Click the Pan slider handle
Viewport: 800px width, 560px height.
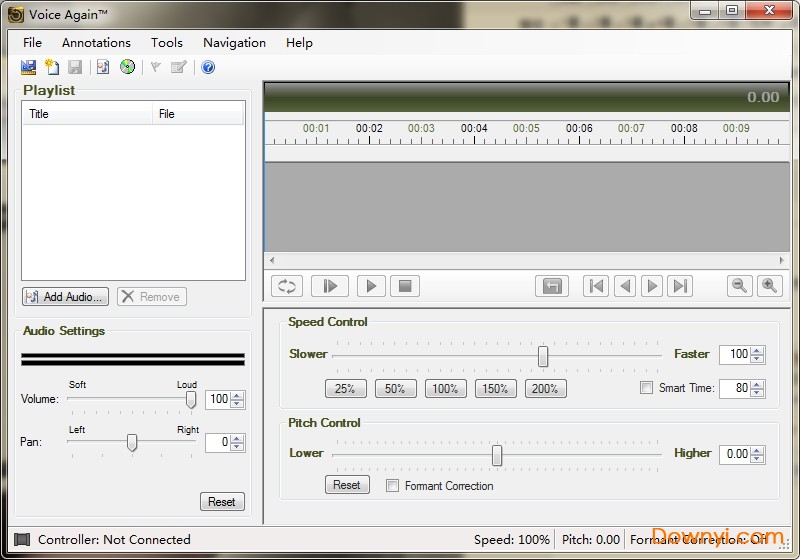131,442
